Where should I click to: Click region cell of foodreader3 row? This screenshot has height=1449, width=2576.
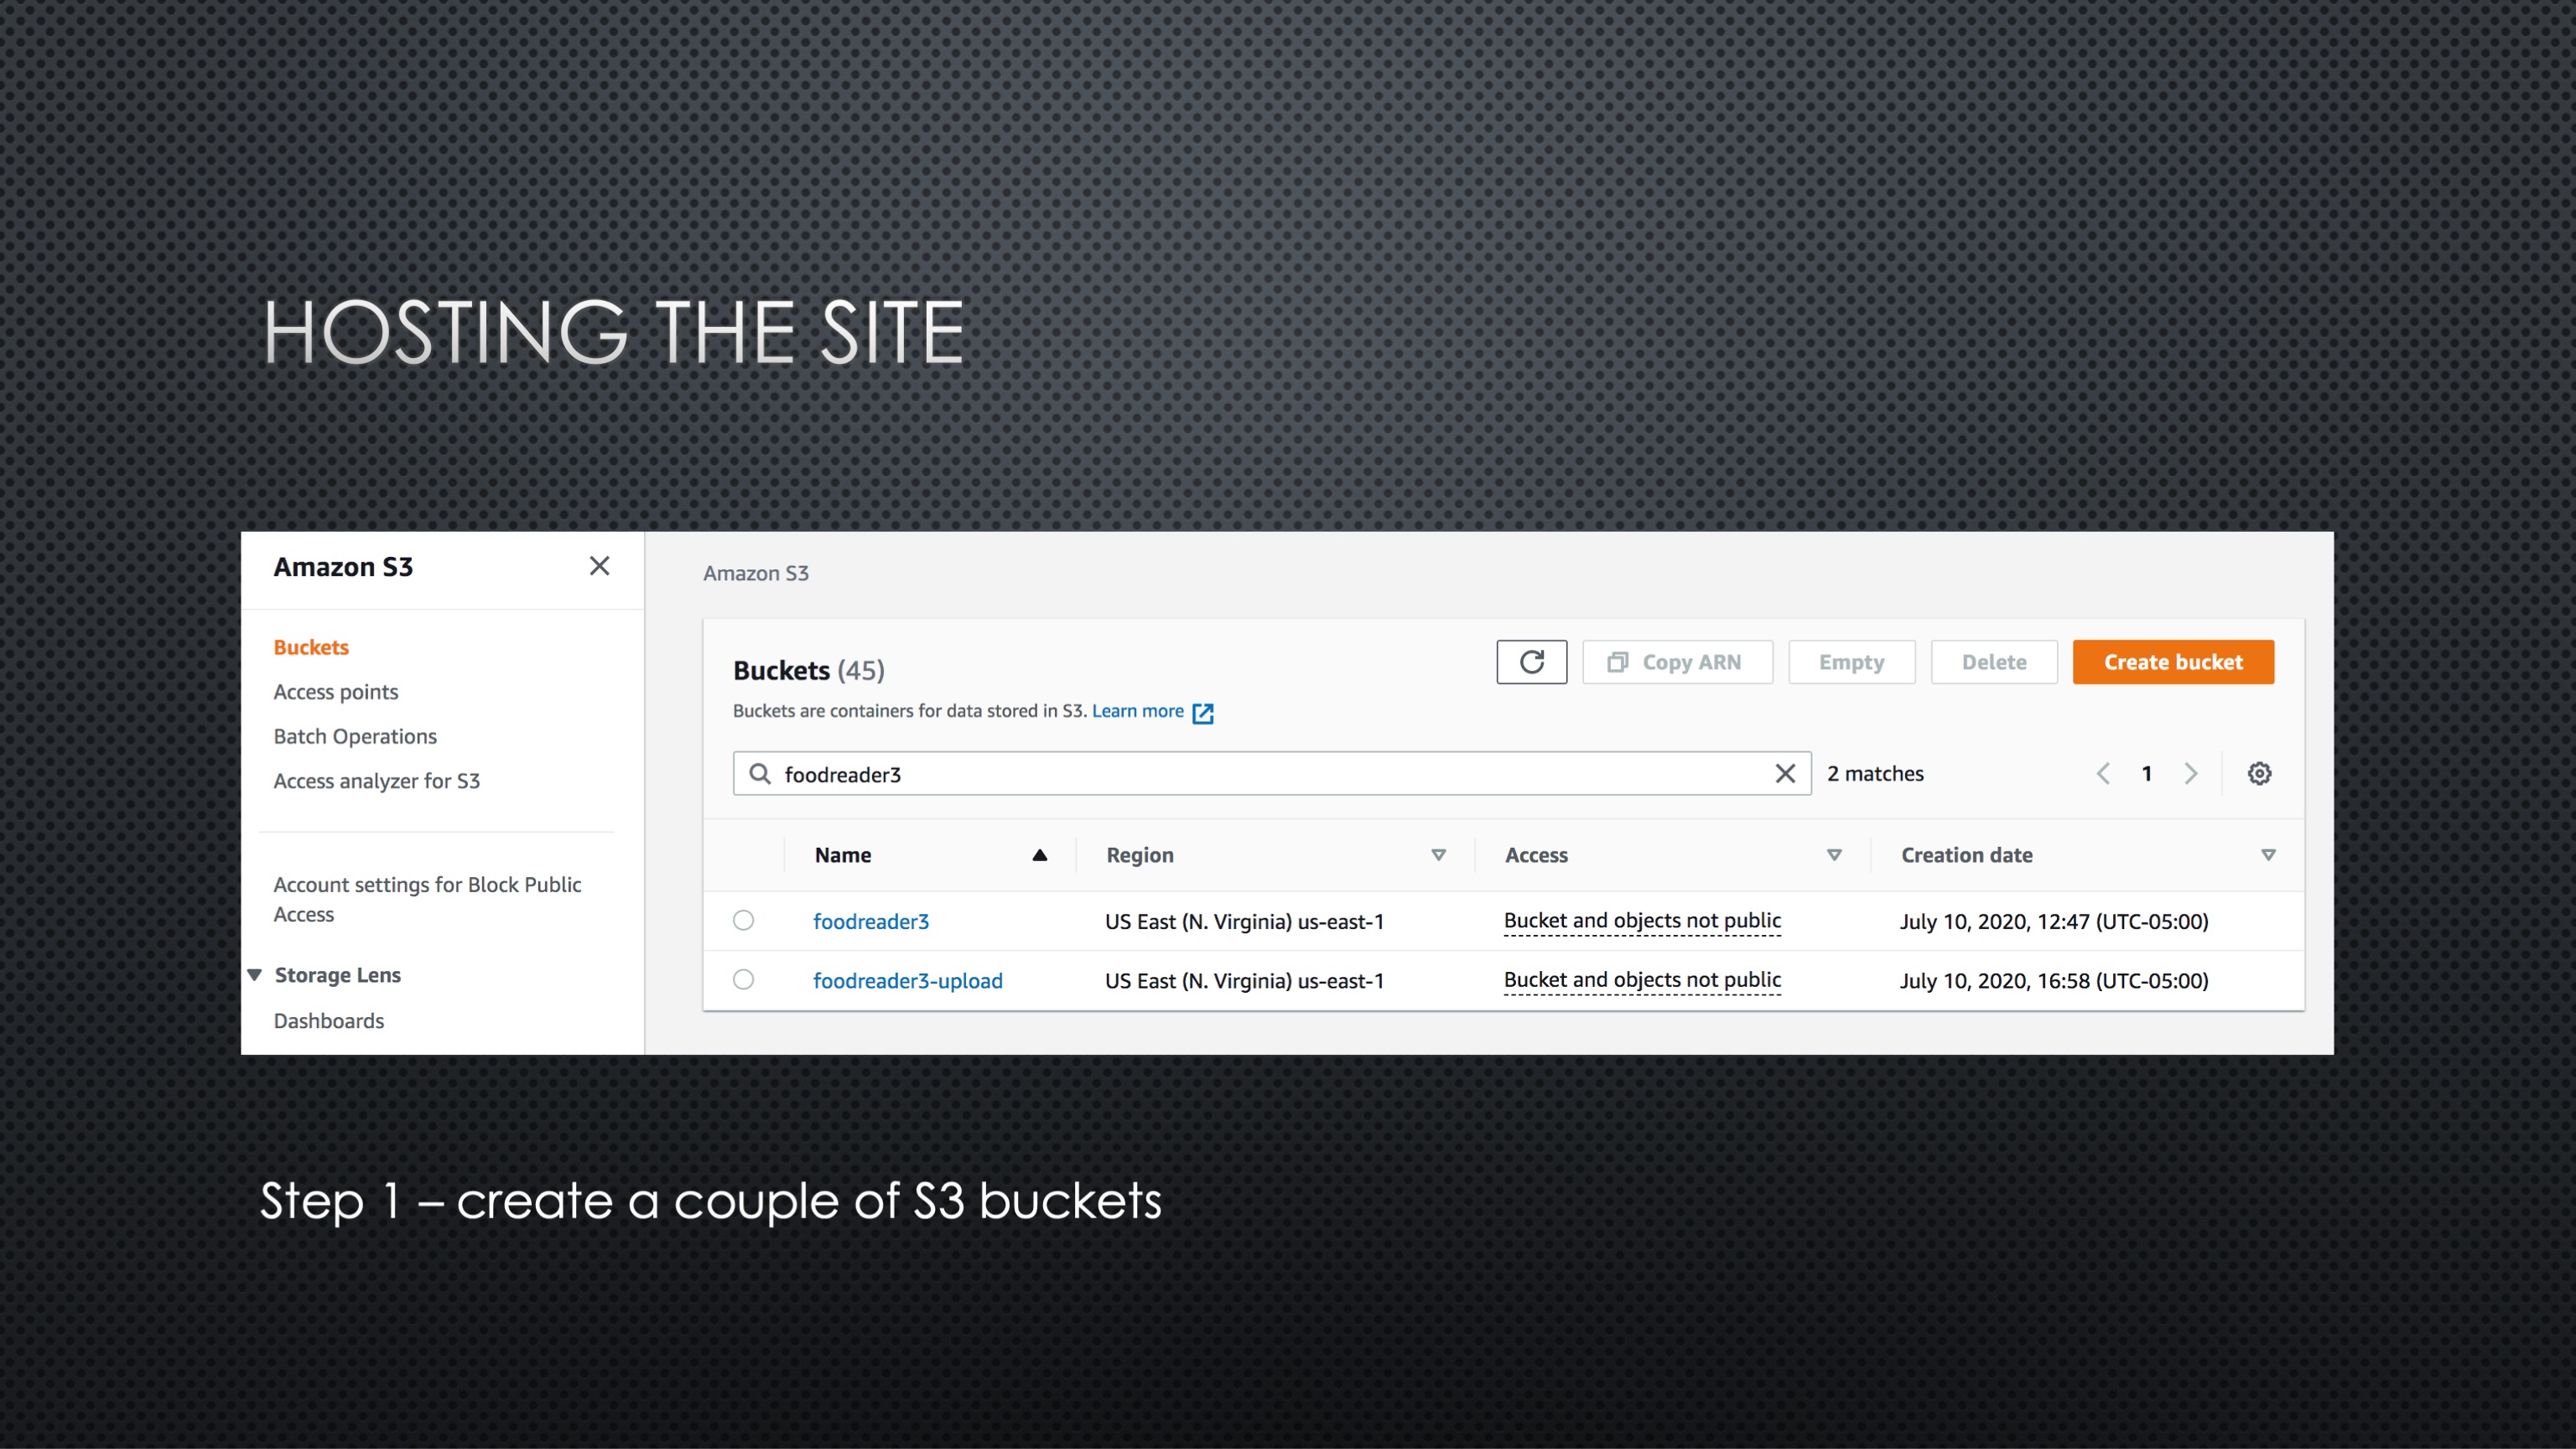(x=1244, y=921)
